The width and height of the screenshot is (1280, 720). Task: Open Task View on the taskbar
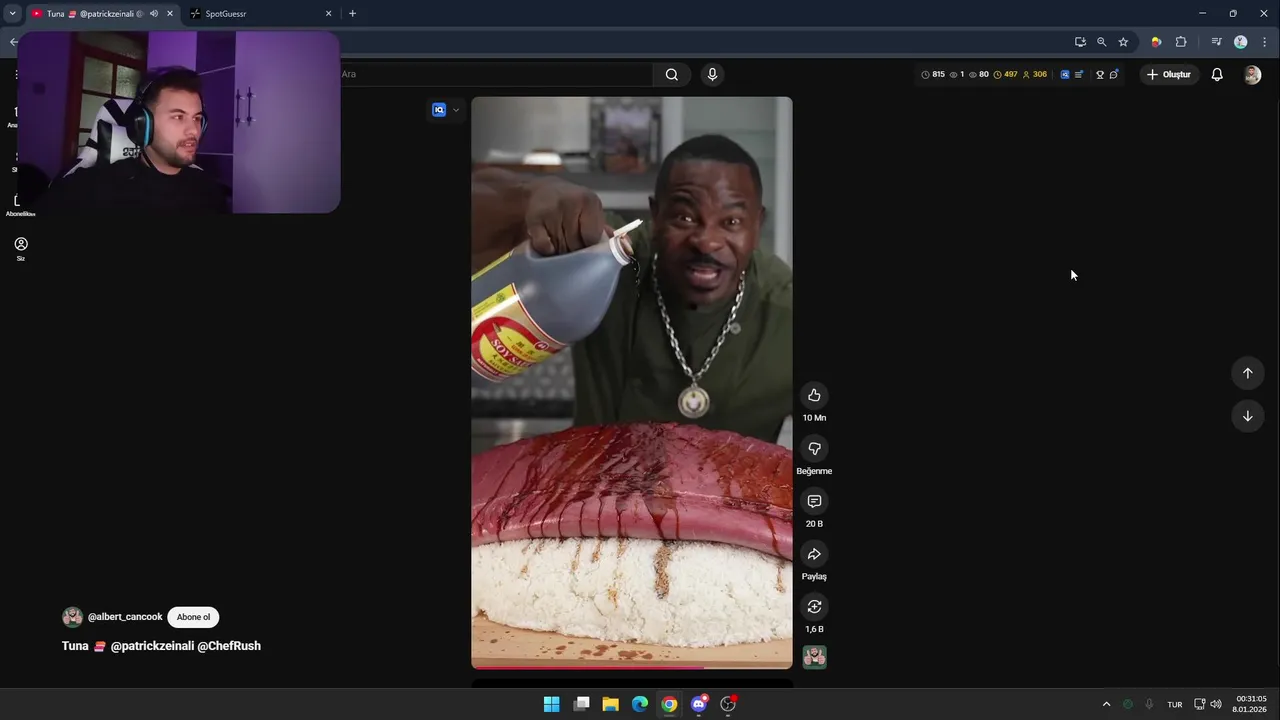tap(581, 704)
